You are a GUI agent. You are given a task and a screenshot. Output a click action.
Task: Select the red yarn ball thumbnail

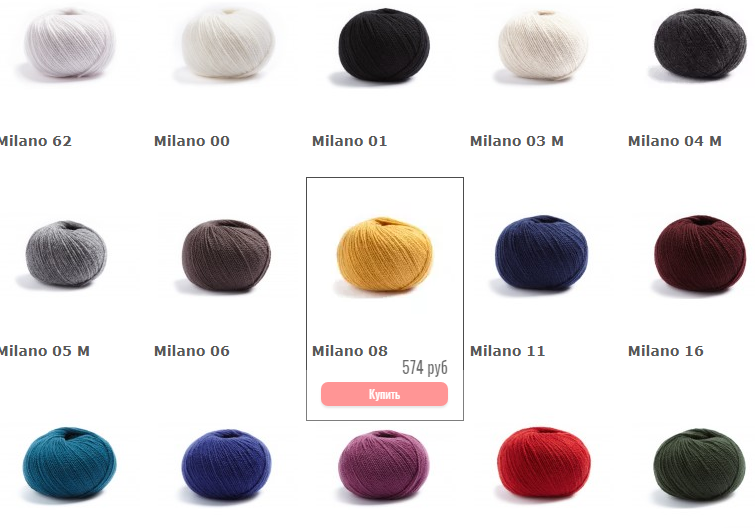(x=543, y=461)
